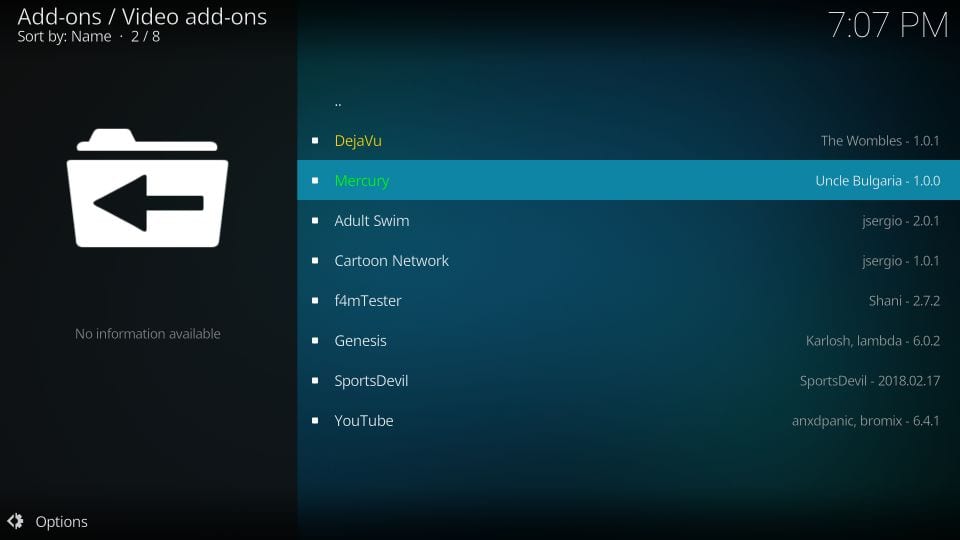Click 'Karlosh, lambda - 6.0.2' text
The height and width of the screenshot is (540, 960).
coord(872,341)
